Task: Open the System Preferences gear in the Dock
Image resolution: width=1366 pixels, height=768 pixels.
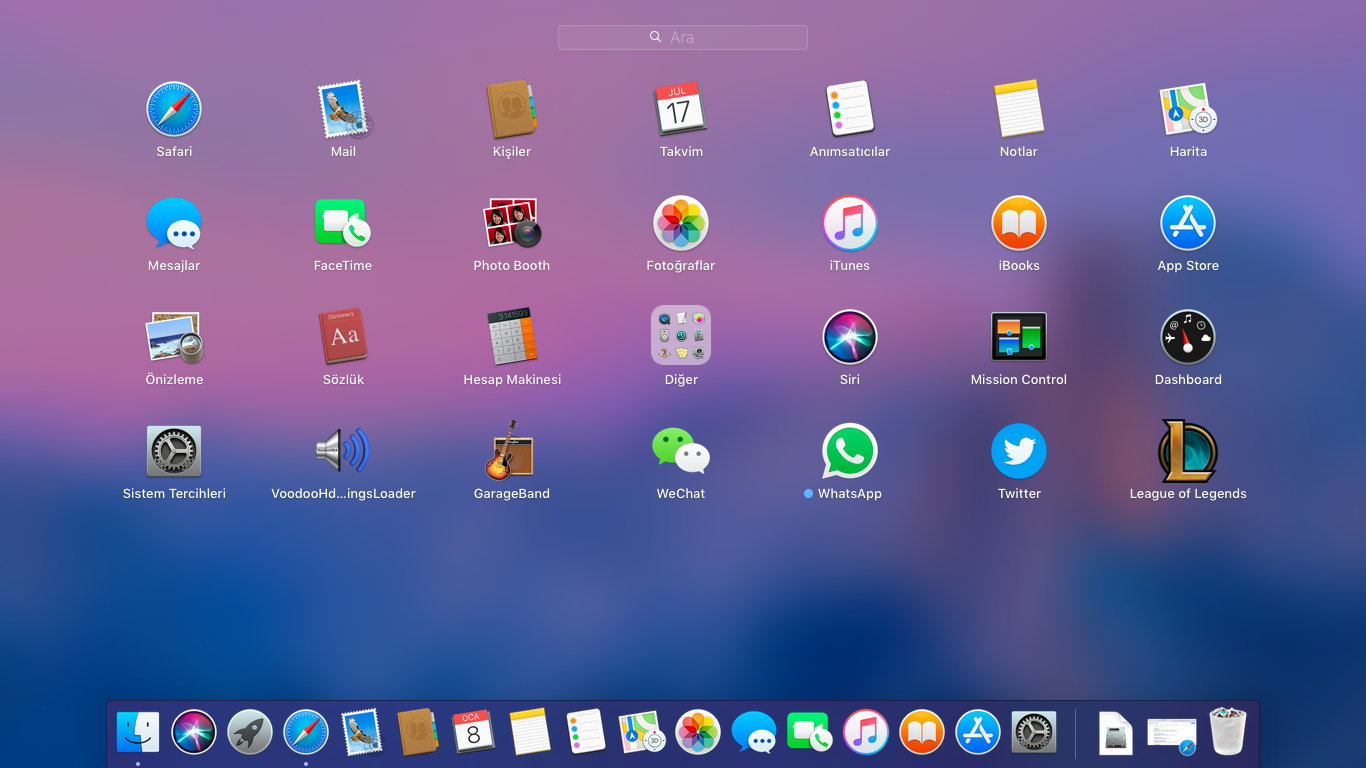Action: (x=1034, y=733)
